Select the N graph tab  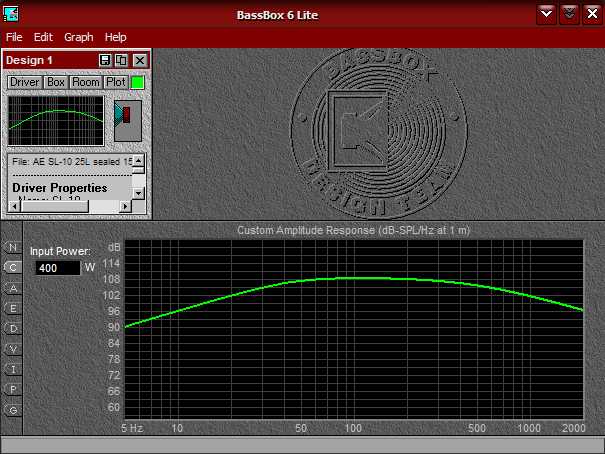[x=13, y=247]
